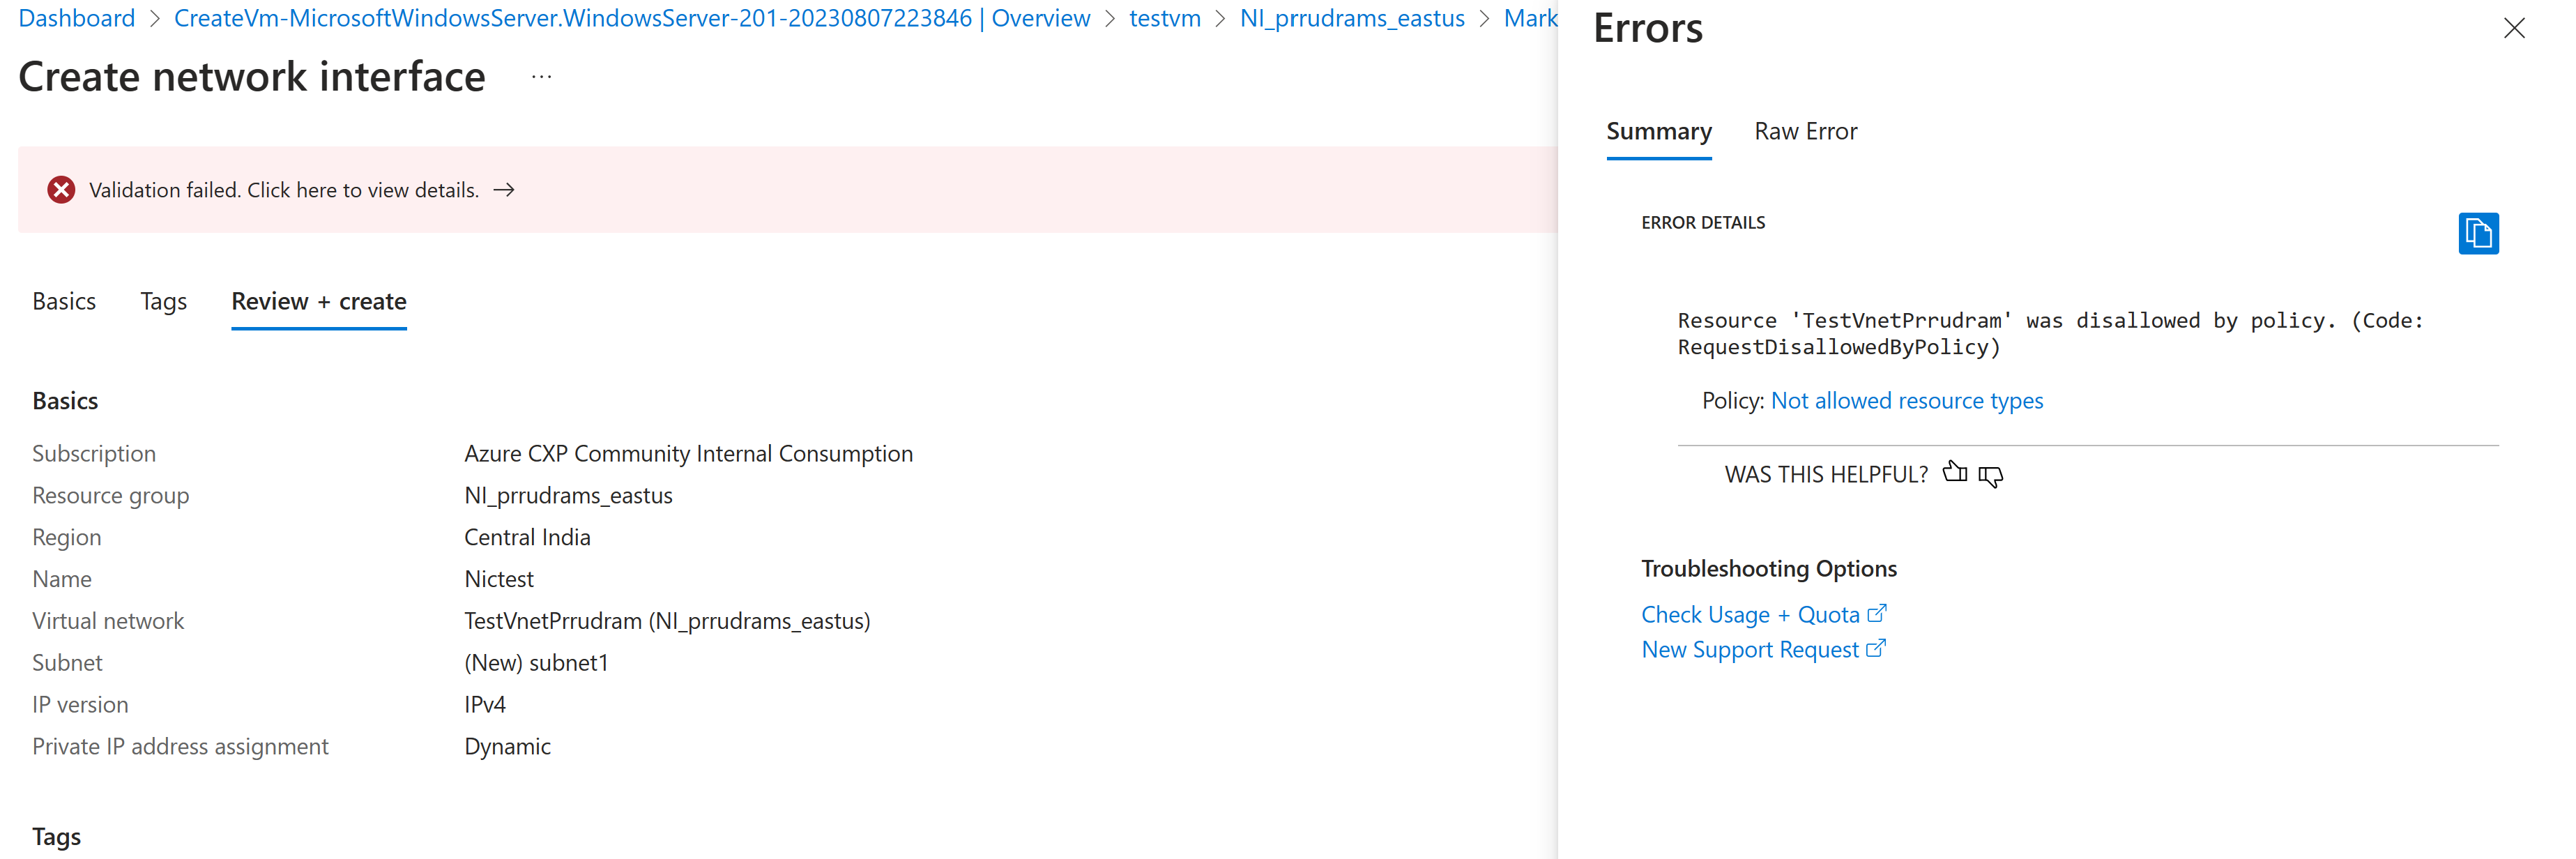The image size is (2576, 859).
Task: Click the Mark breadcrumb link
Action: (x=1530, y=18)
